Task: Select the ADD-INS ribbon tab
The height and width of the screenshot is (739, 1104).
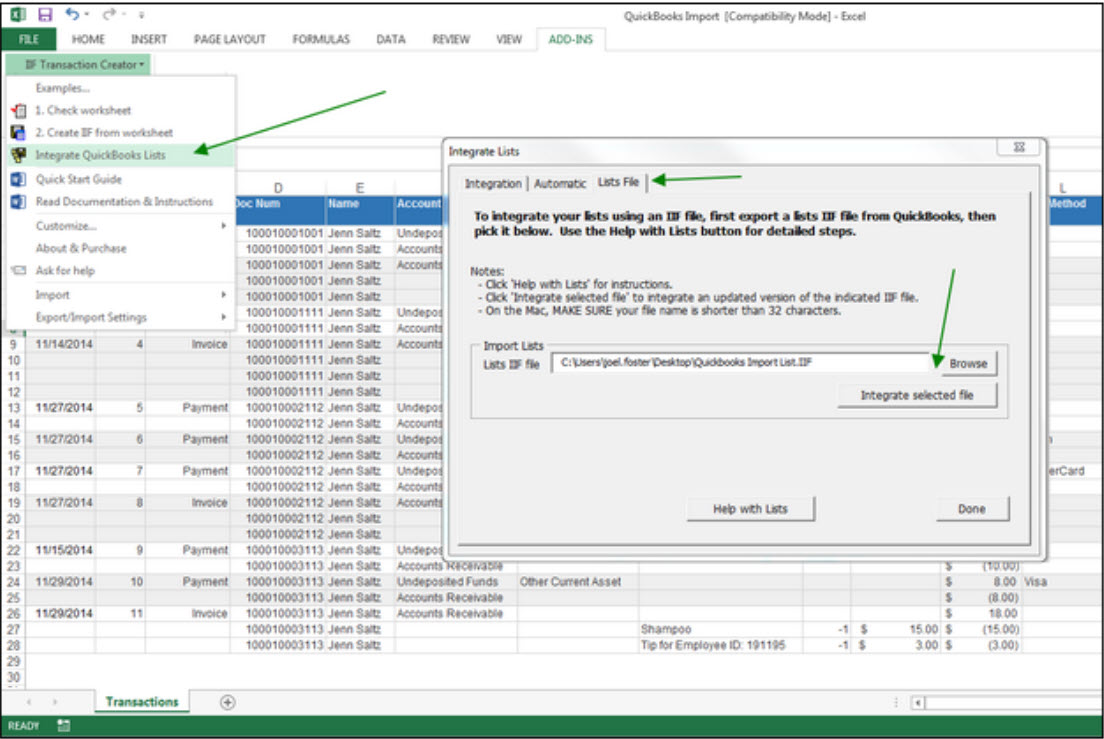Action: [570, 39]
